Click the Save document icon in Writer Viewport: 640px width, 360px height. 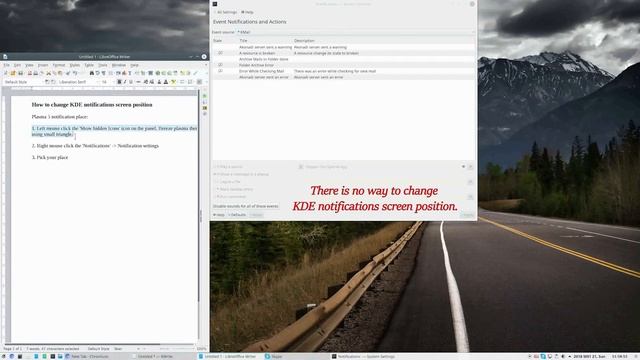20,73
